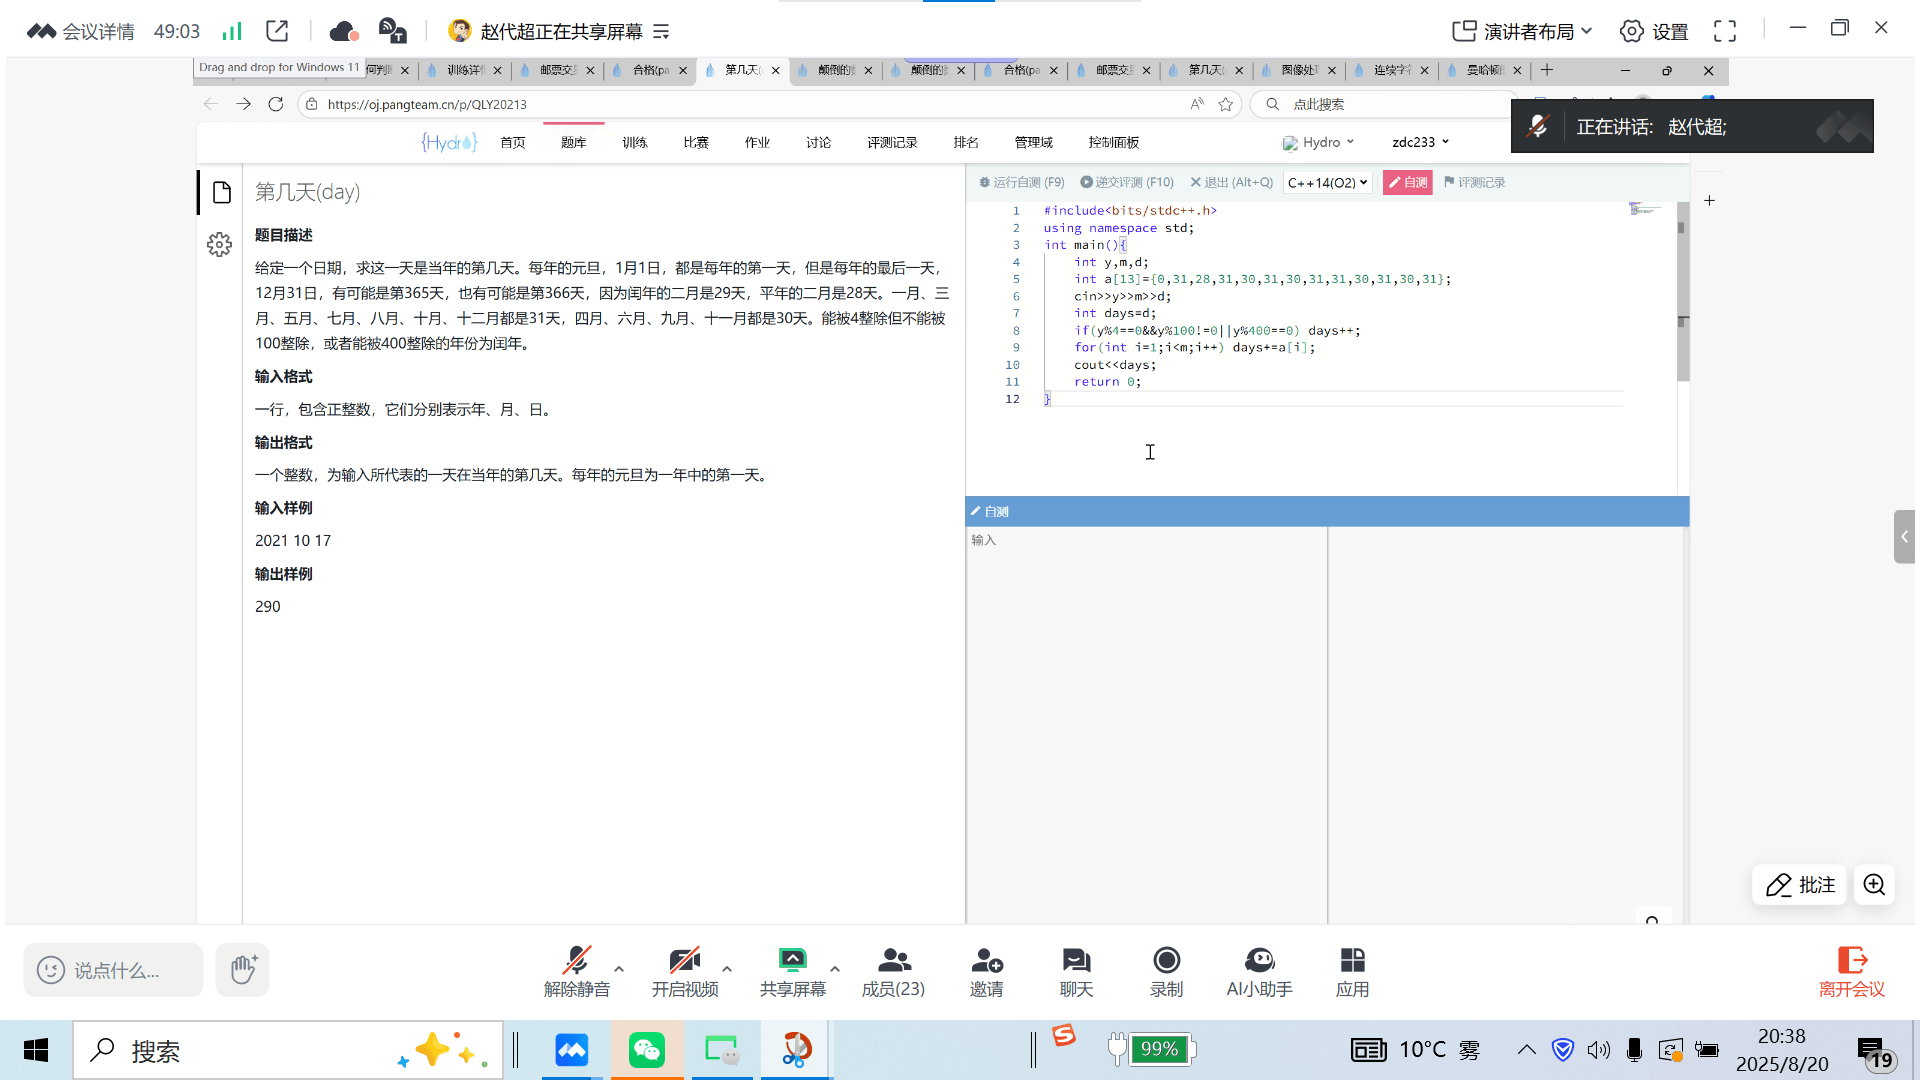
Task: Click the magnifier zoom icon beside 批注
Action: point(1874,885)
